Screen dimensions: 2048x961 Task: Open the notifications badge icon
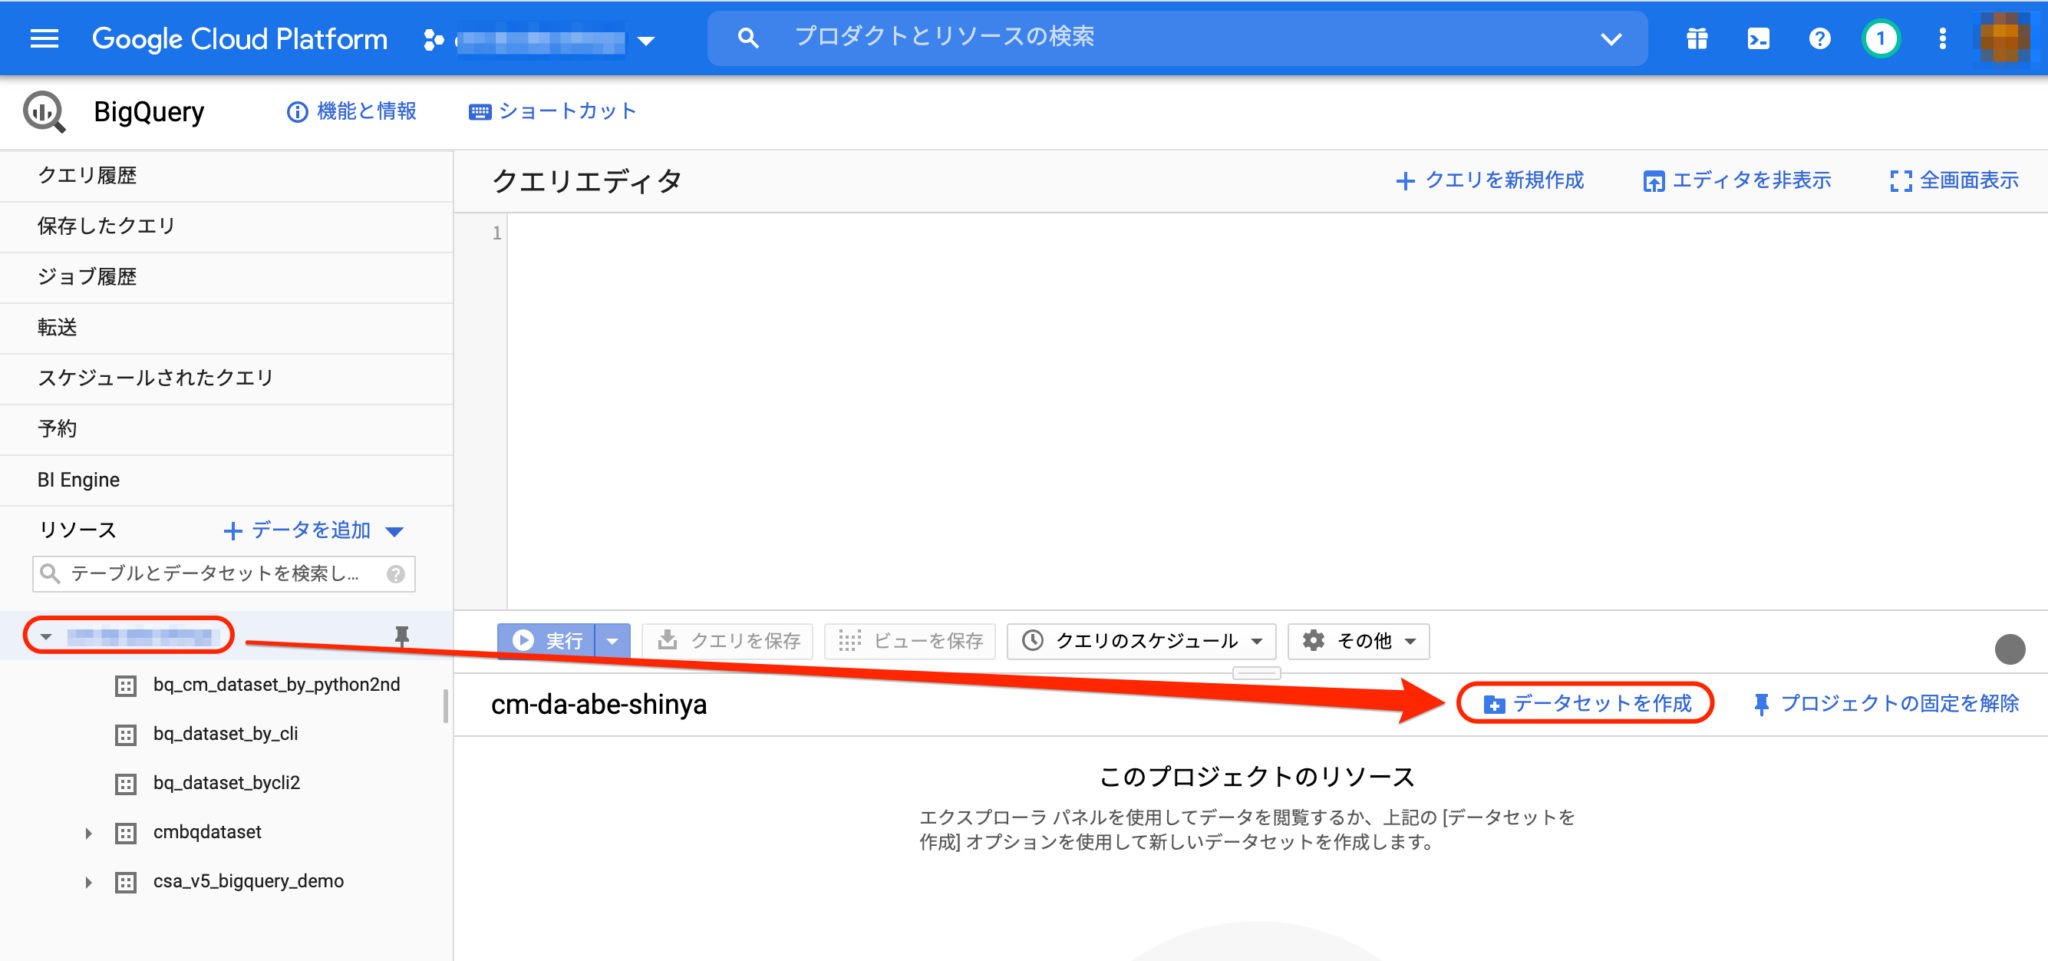coord(1881,38)
